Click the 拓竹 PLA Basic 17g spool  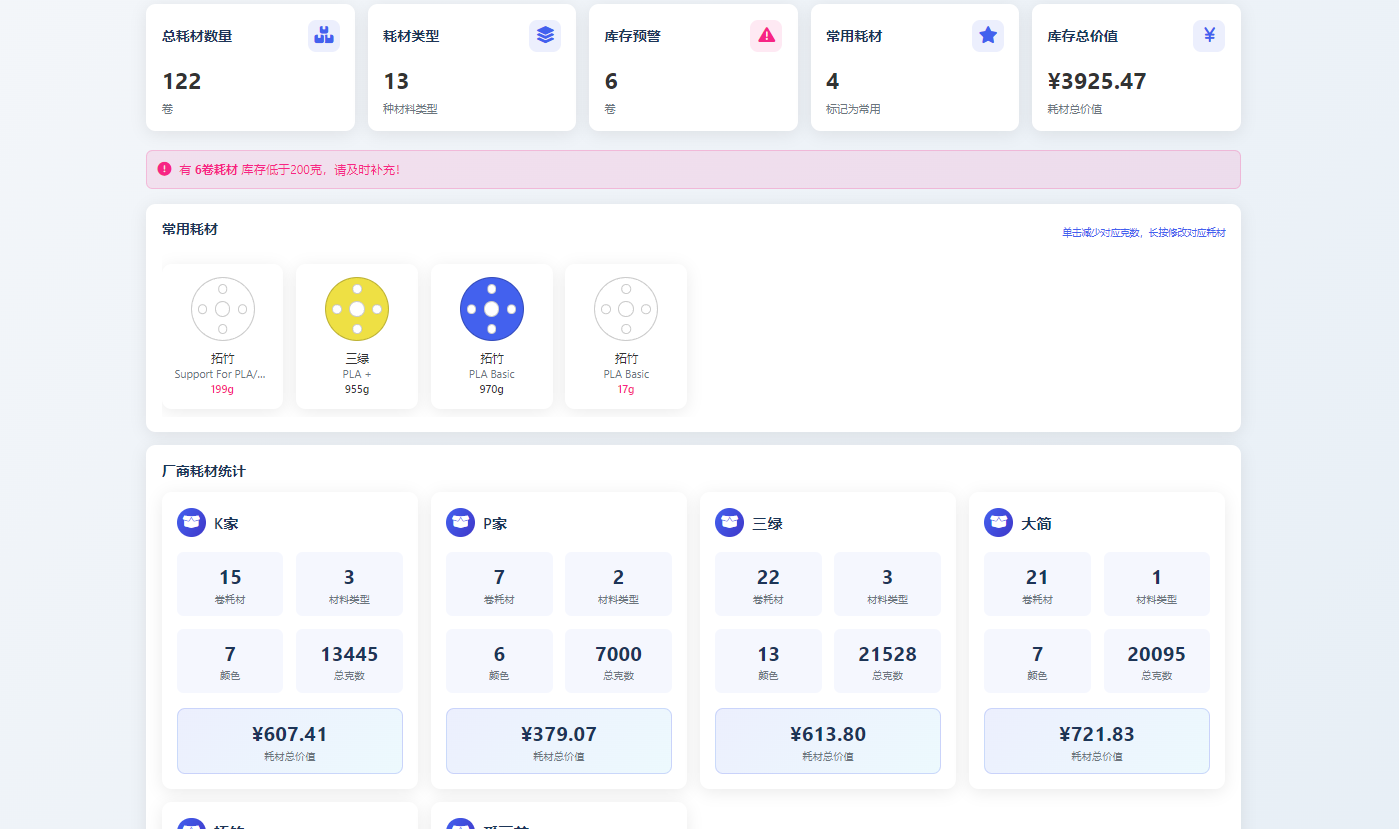(x=625, y=309)
